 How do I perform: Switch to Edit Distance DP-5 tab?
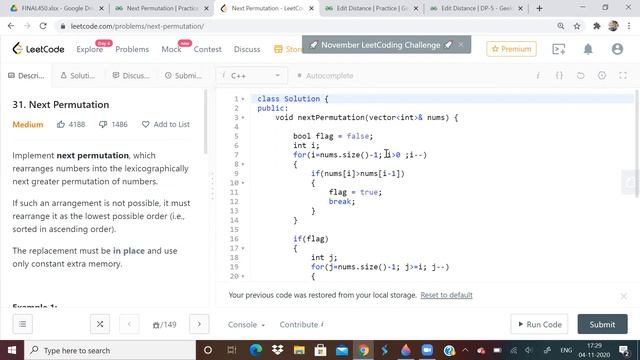pyautogui.click(x=476, y=8)
